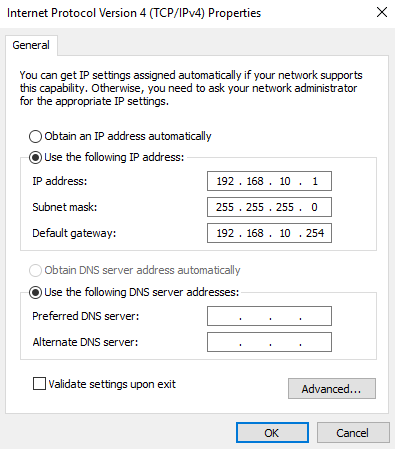Screen dimensions: 395x449
Task: Open the General tab
Action: point(31,45)
